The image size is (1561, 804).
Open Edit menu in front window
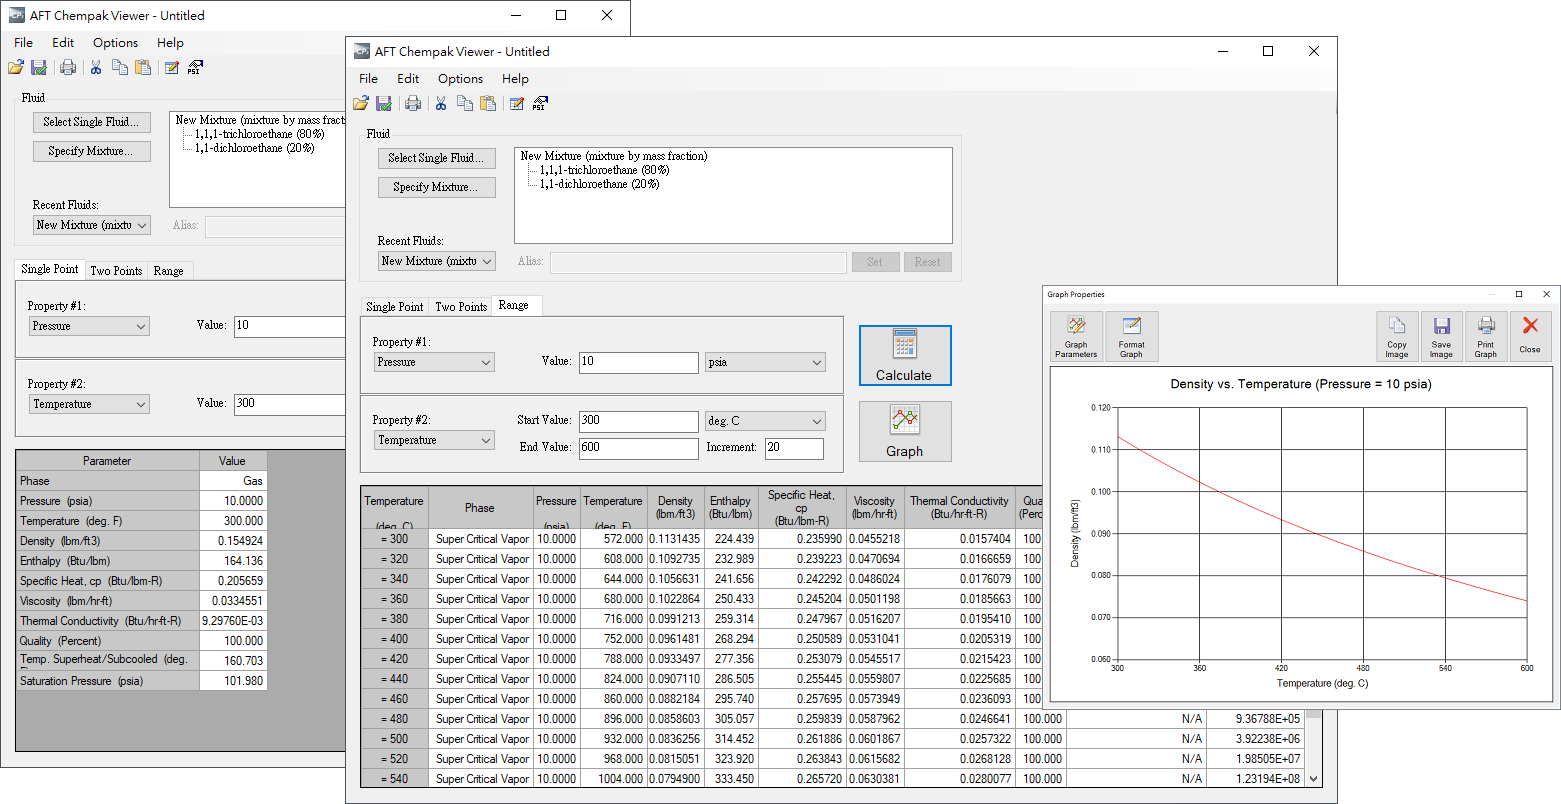tap(408, 79)
